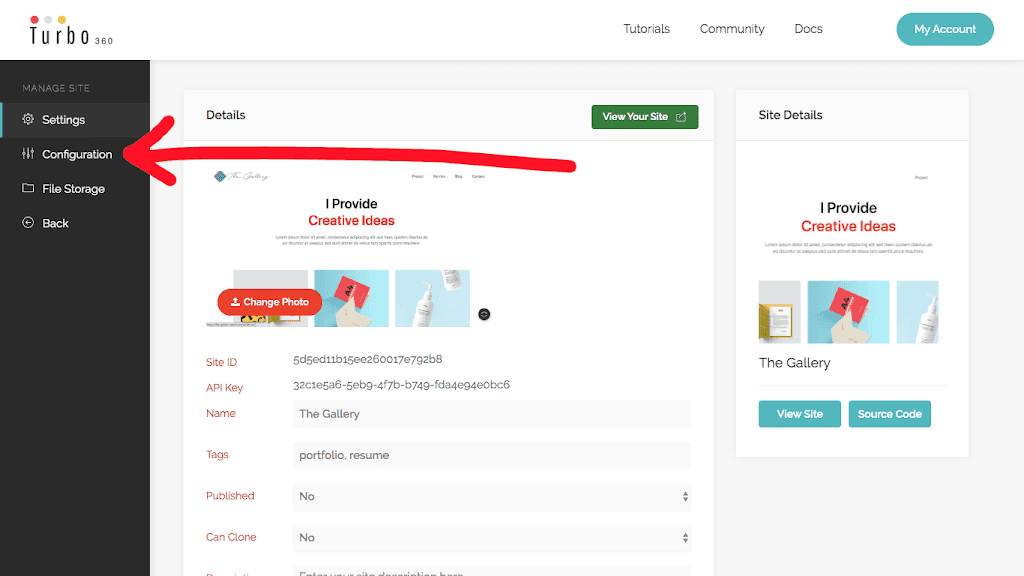This screenshot has height=576, width=1024.
Task: Click the Settings gear icon in sidebar
Action: pyautogui.click(x=28, y=119)
